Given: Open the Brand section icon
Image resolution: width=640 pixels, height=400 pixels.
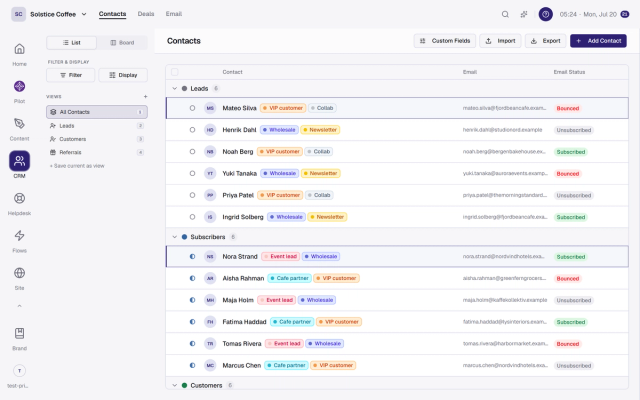Looking at the screenshot, I should [19, 333].
